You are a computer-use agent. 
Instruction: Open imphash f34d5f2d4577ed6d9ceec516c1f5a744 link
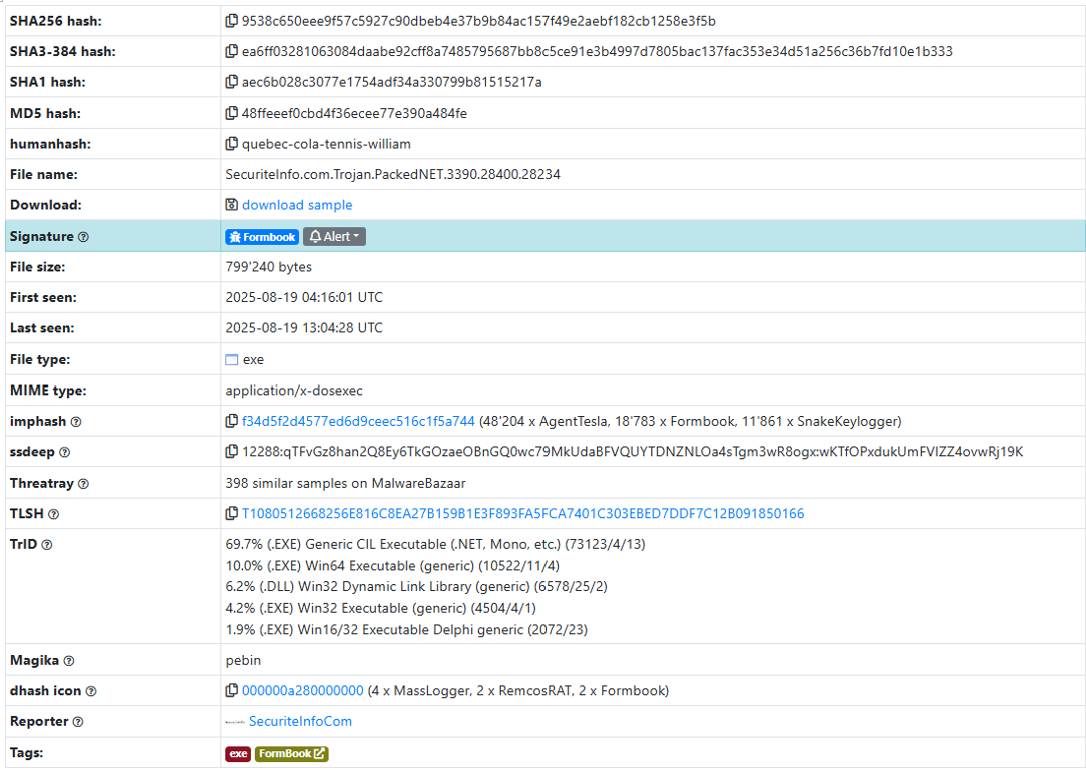click(x=358, y=422)
